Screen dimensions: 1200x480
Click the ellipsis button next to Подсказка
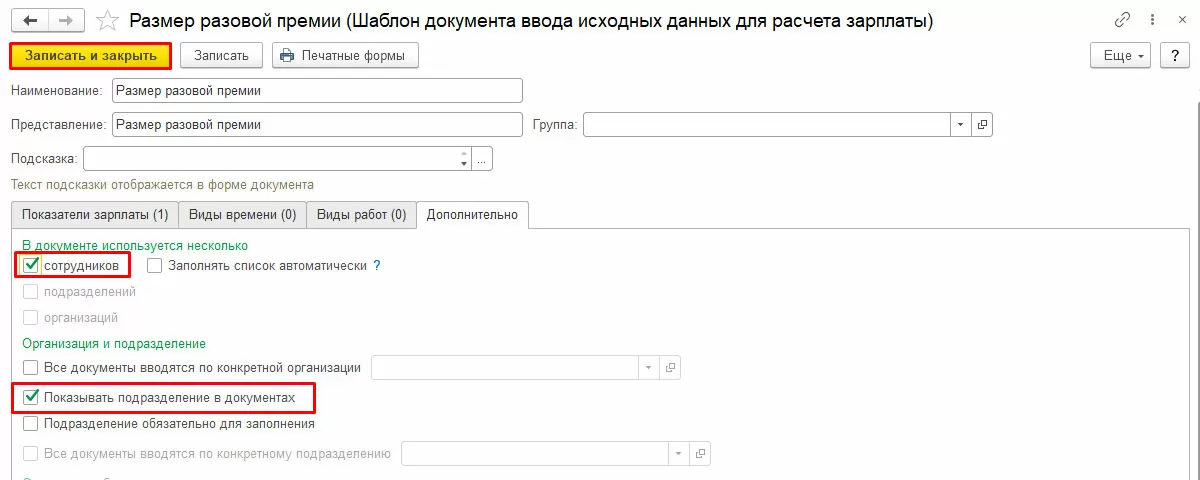coord(483,159)
